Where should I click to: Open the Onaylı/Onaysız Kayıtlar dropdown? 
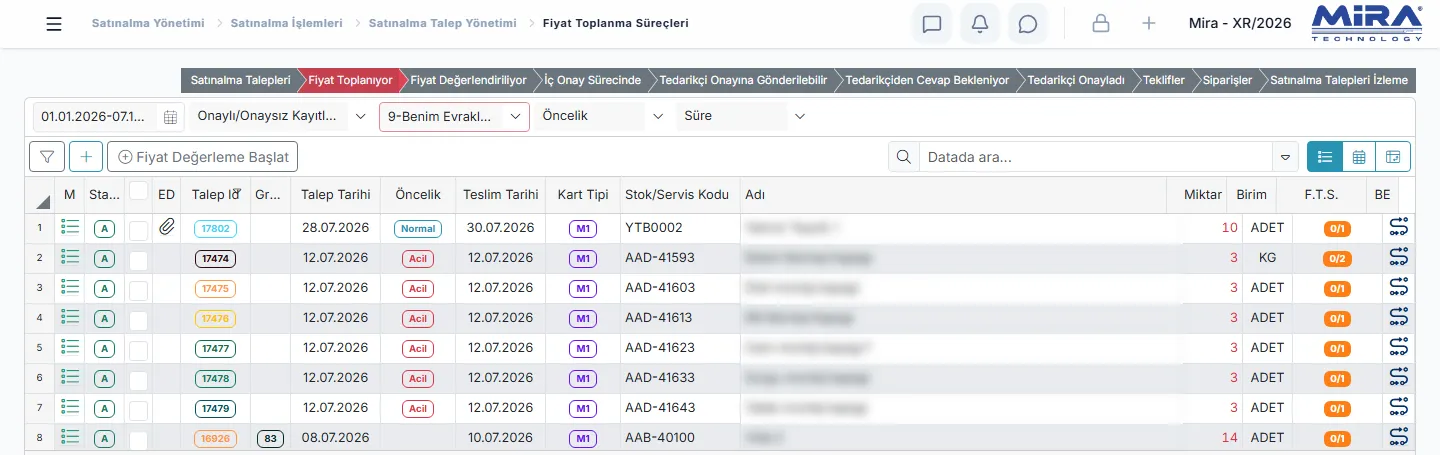click(x=282, y=116)
